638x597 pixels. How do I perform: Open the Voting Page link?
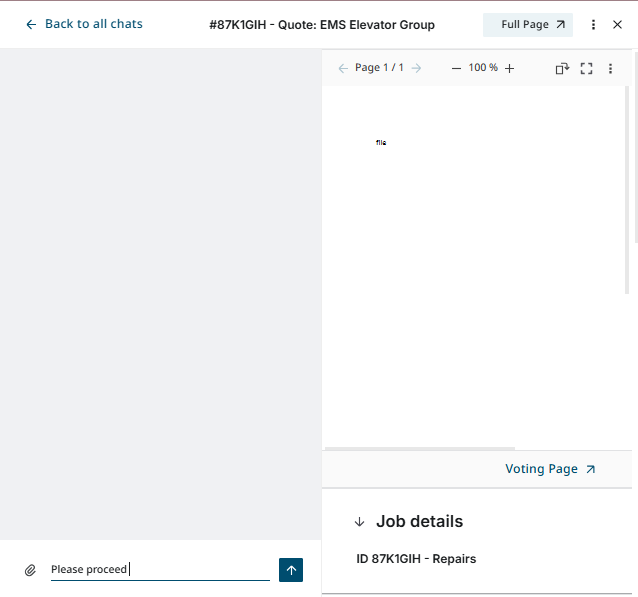pyautogui.click(x=550, y=469)
